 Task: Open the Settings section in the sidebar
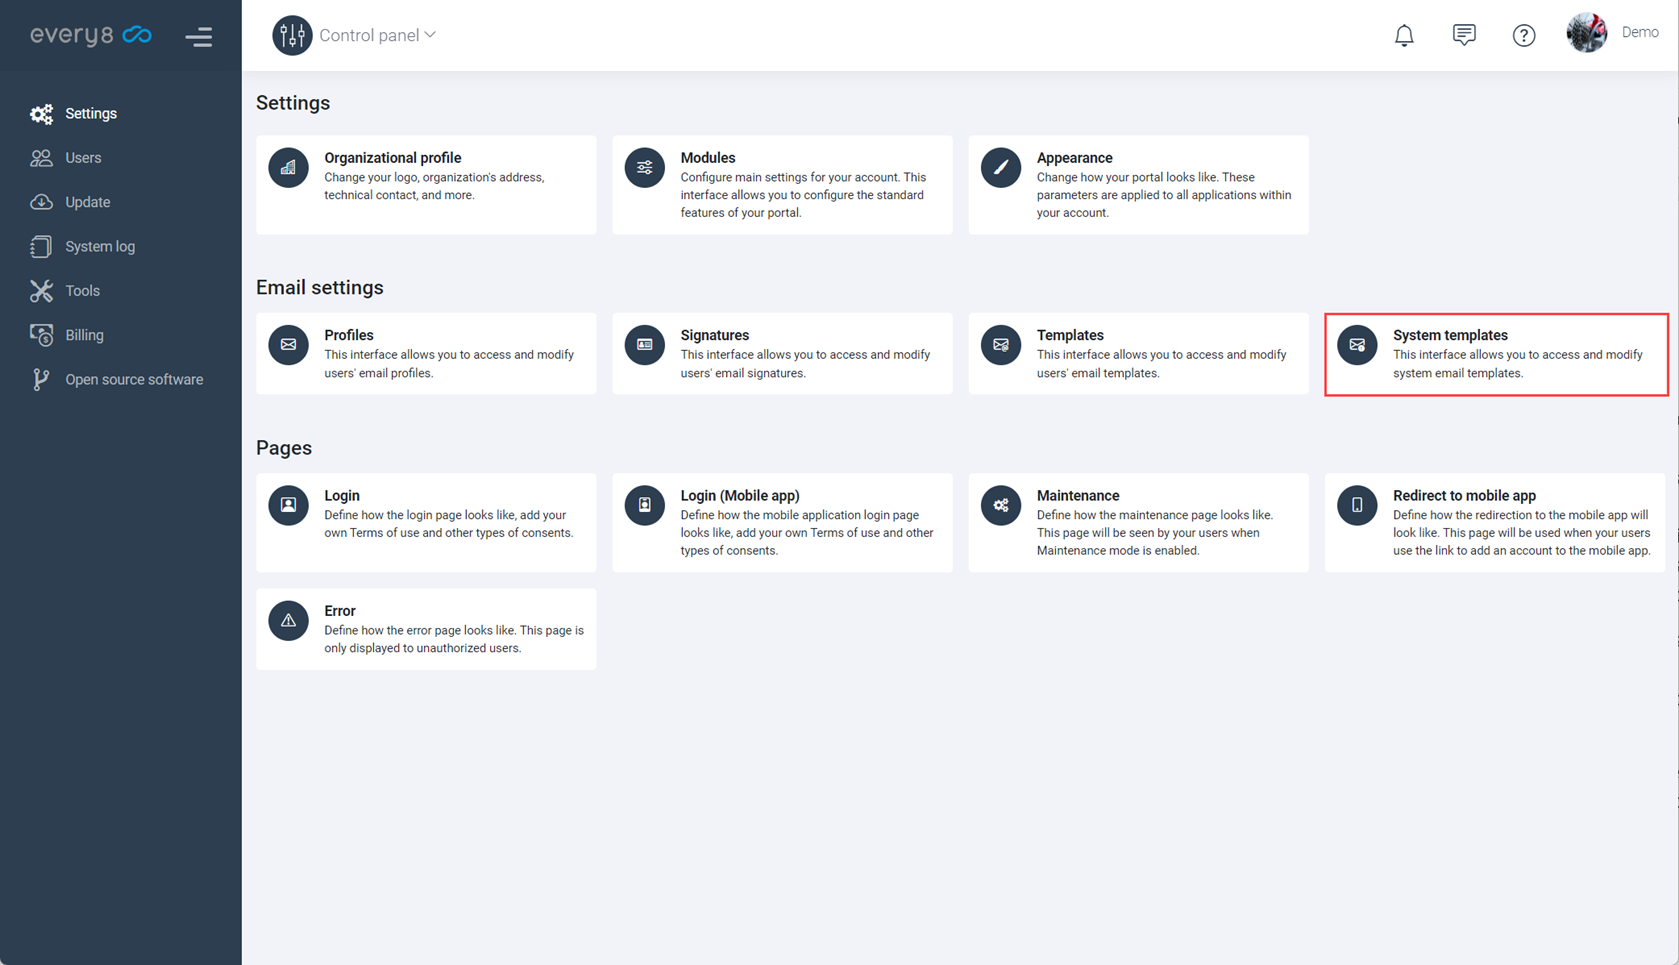91,113
